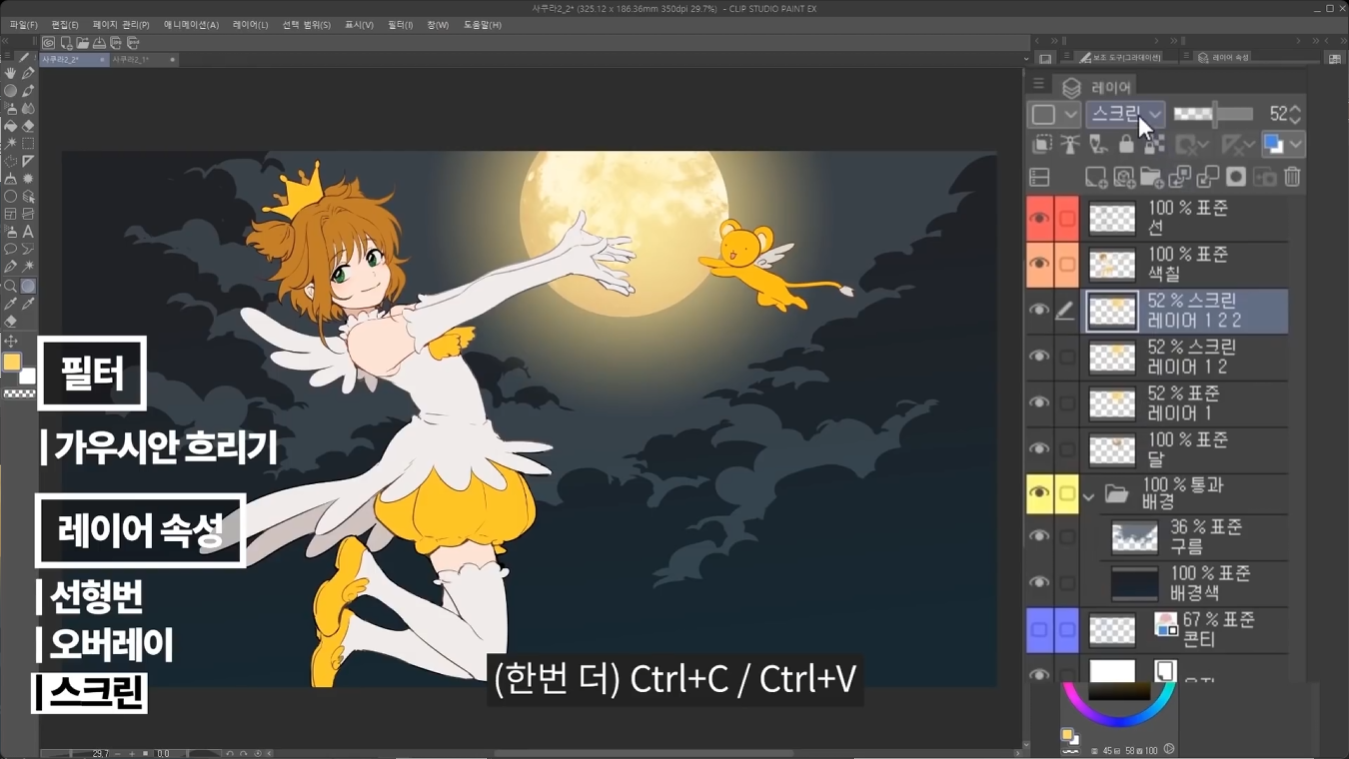Click New layer folder icon
The image size is (1349, 759).
(x=1152, y=177)
